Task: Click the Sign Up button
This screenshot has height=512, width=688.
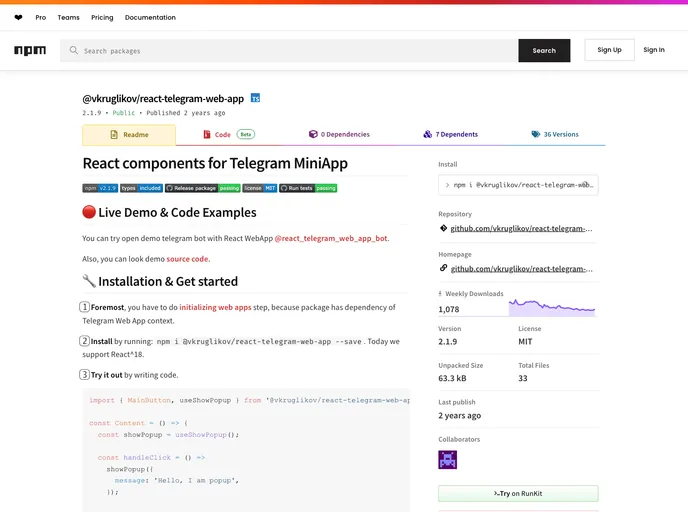Action: coord(609,50)
